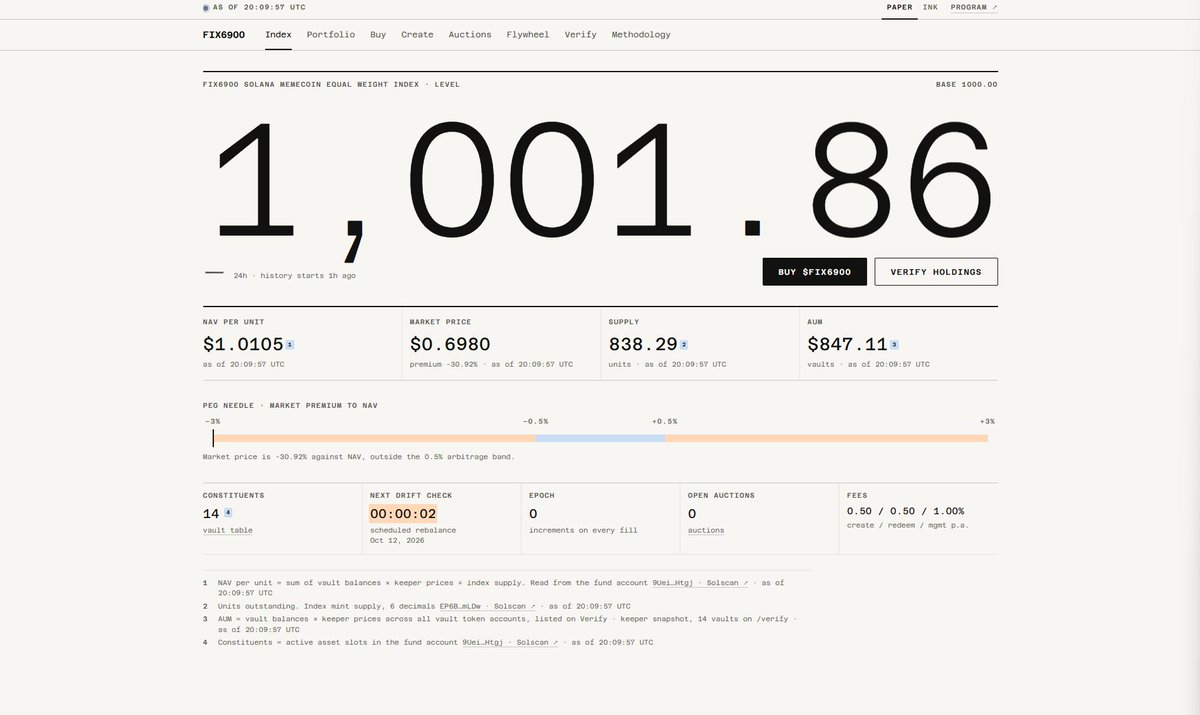Click the Epoch value 0
Image resolution: width=1200 pixels, height=715 pixels.
(533, 514)
